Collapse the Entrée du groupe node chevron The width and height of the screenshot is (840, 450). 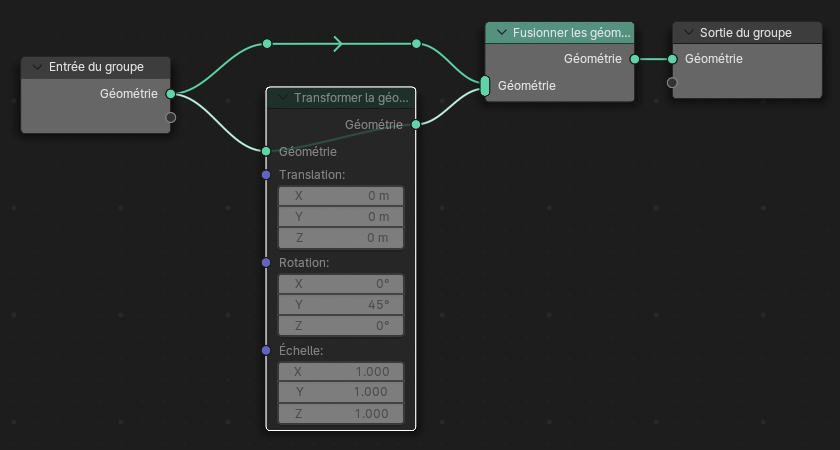pos(38,67)
